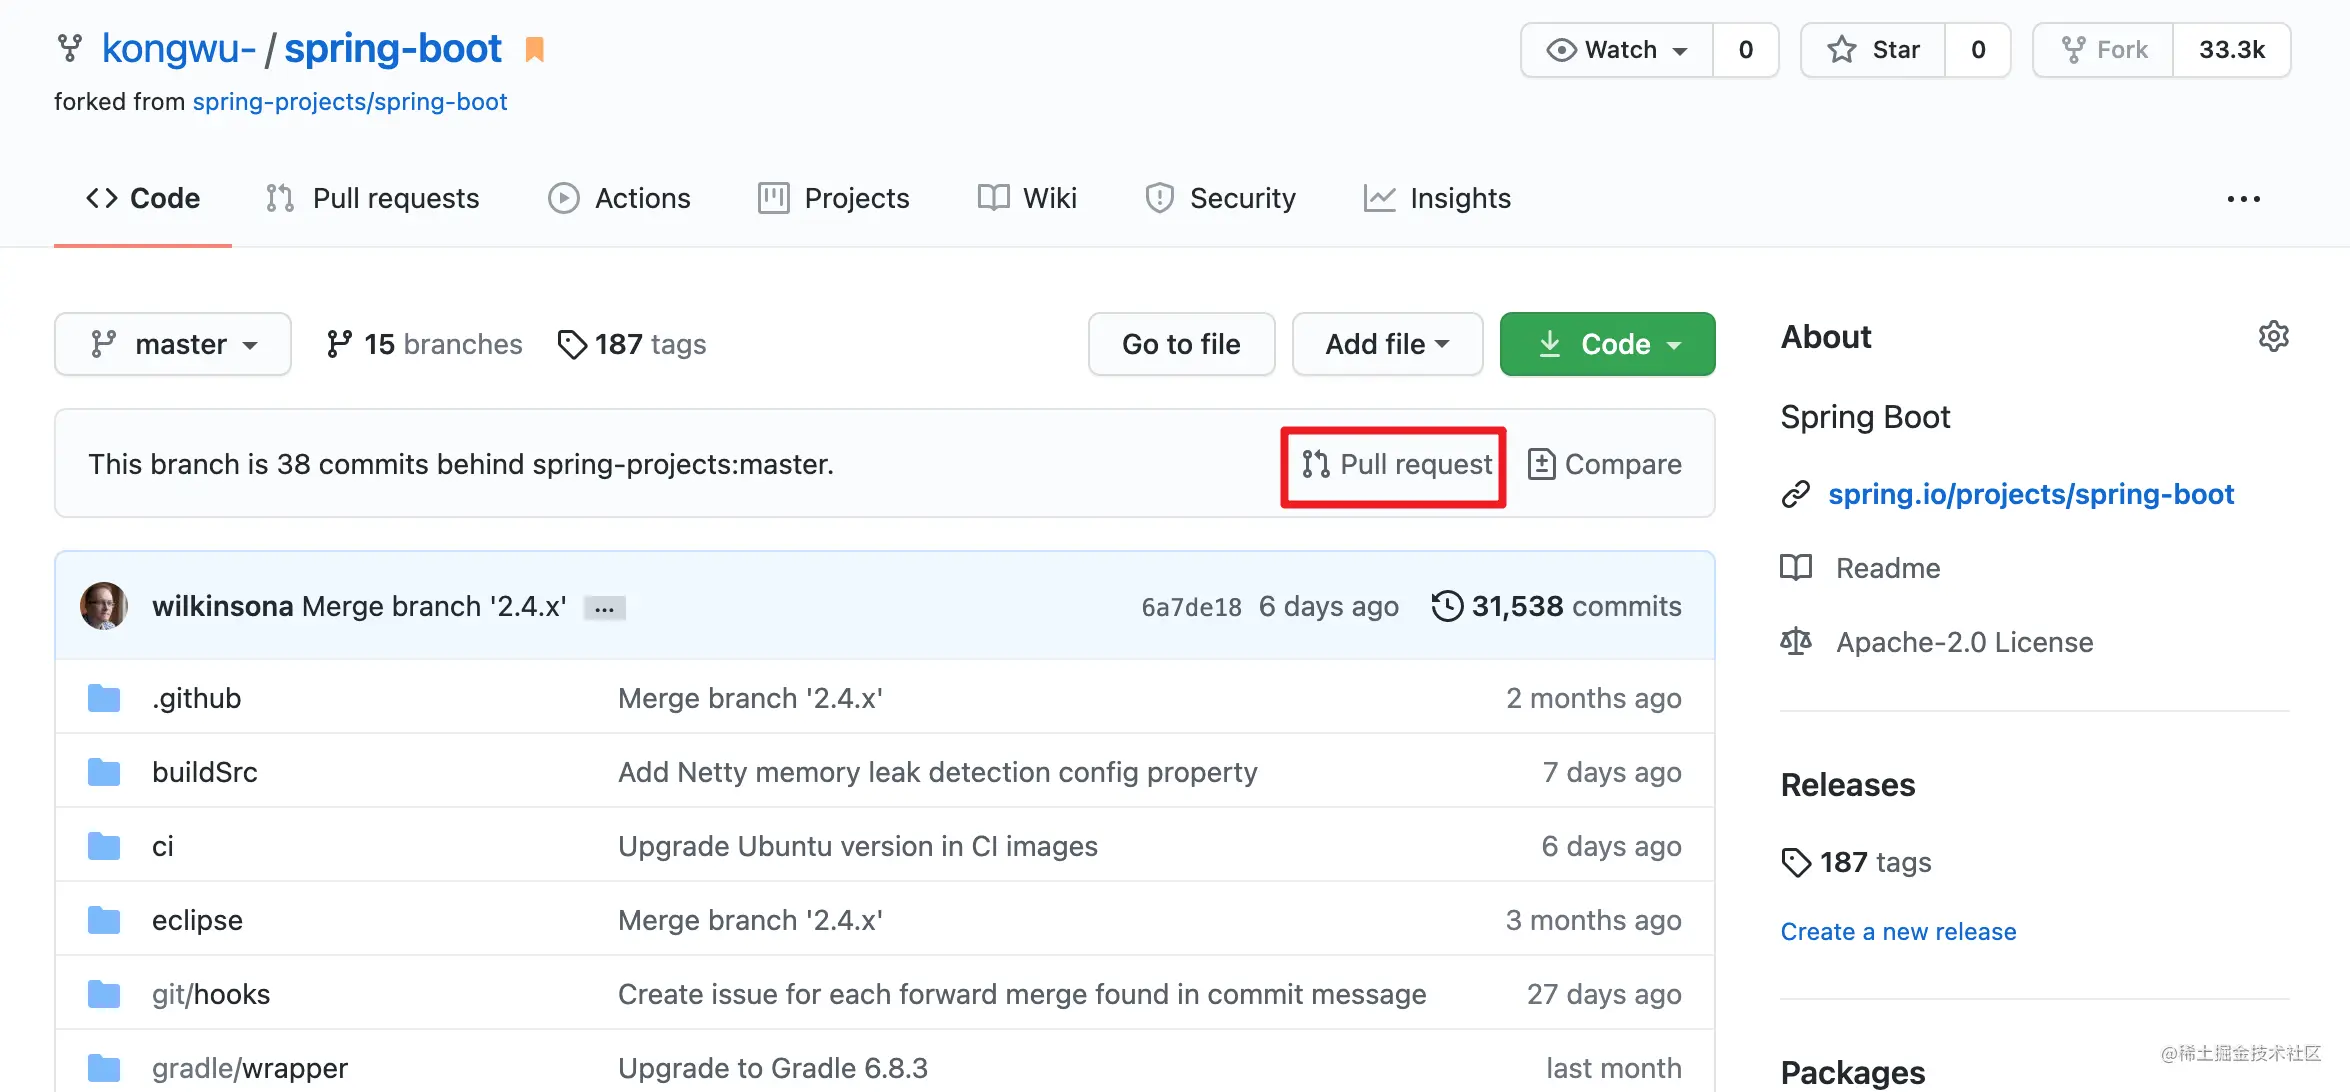This screenshot has width=2350, height=1092.
Task: Click the ci folder icon
Action: click(x=104, y=846)
